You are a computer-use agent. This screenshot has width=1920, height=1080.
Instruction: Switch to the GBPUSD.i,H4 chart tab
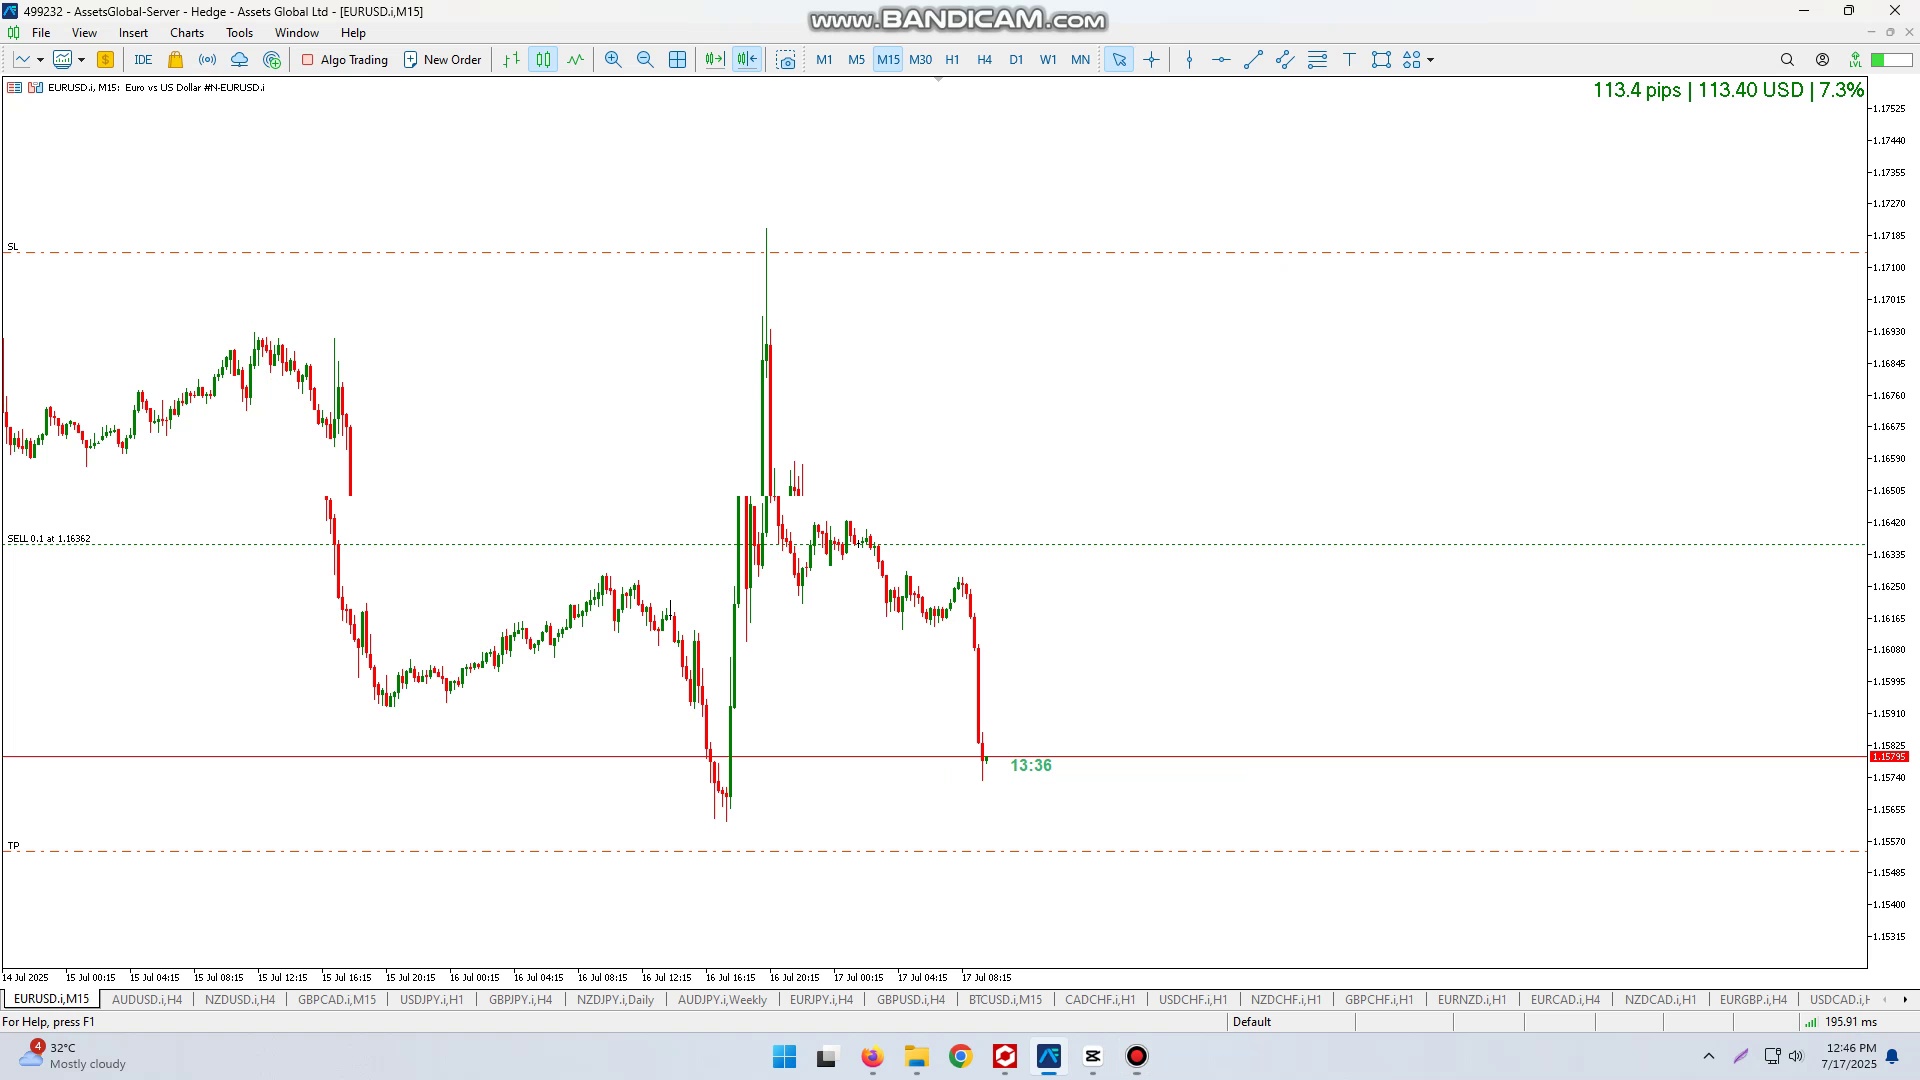click(x=910, y=999)
